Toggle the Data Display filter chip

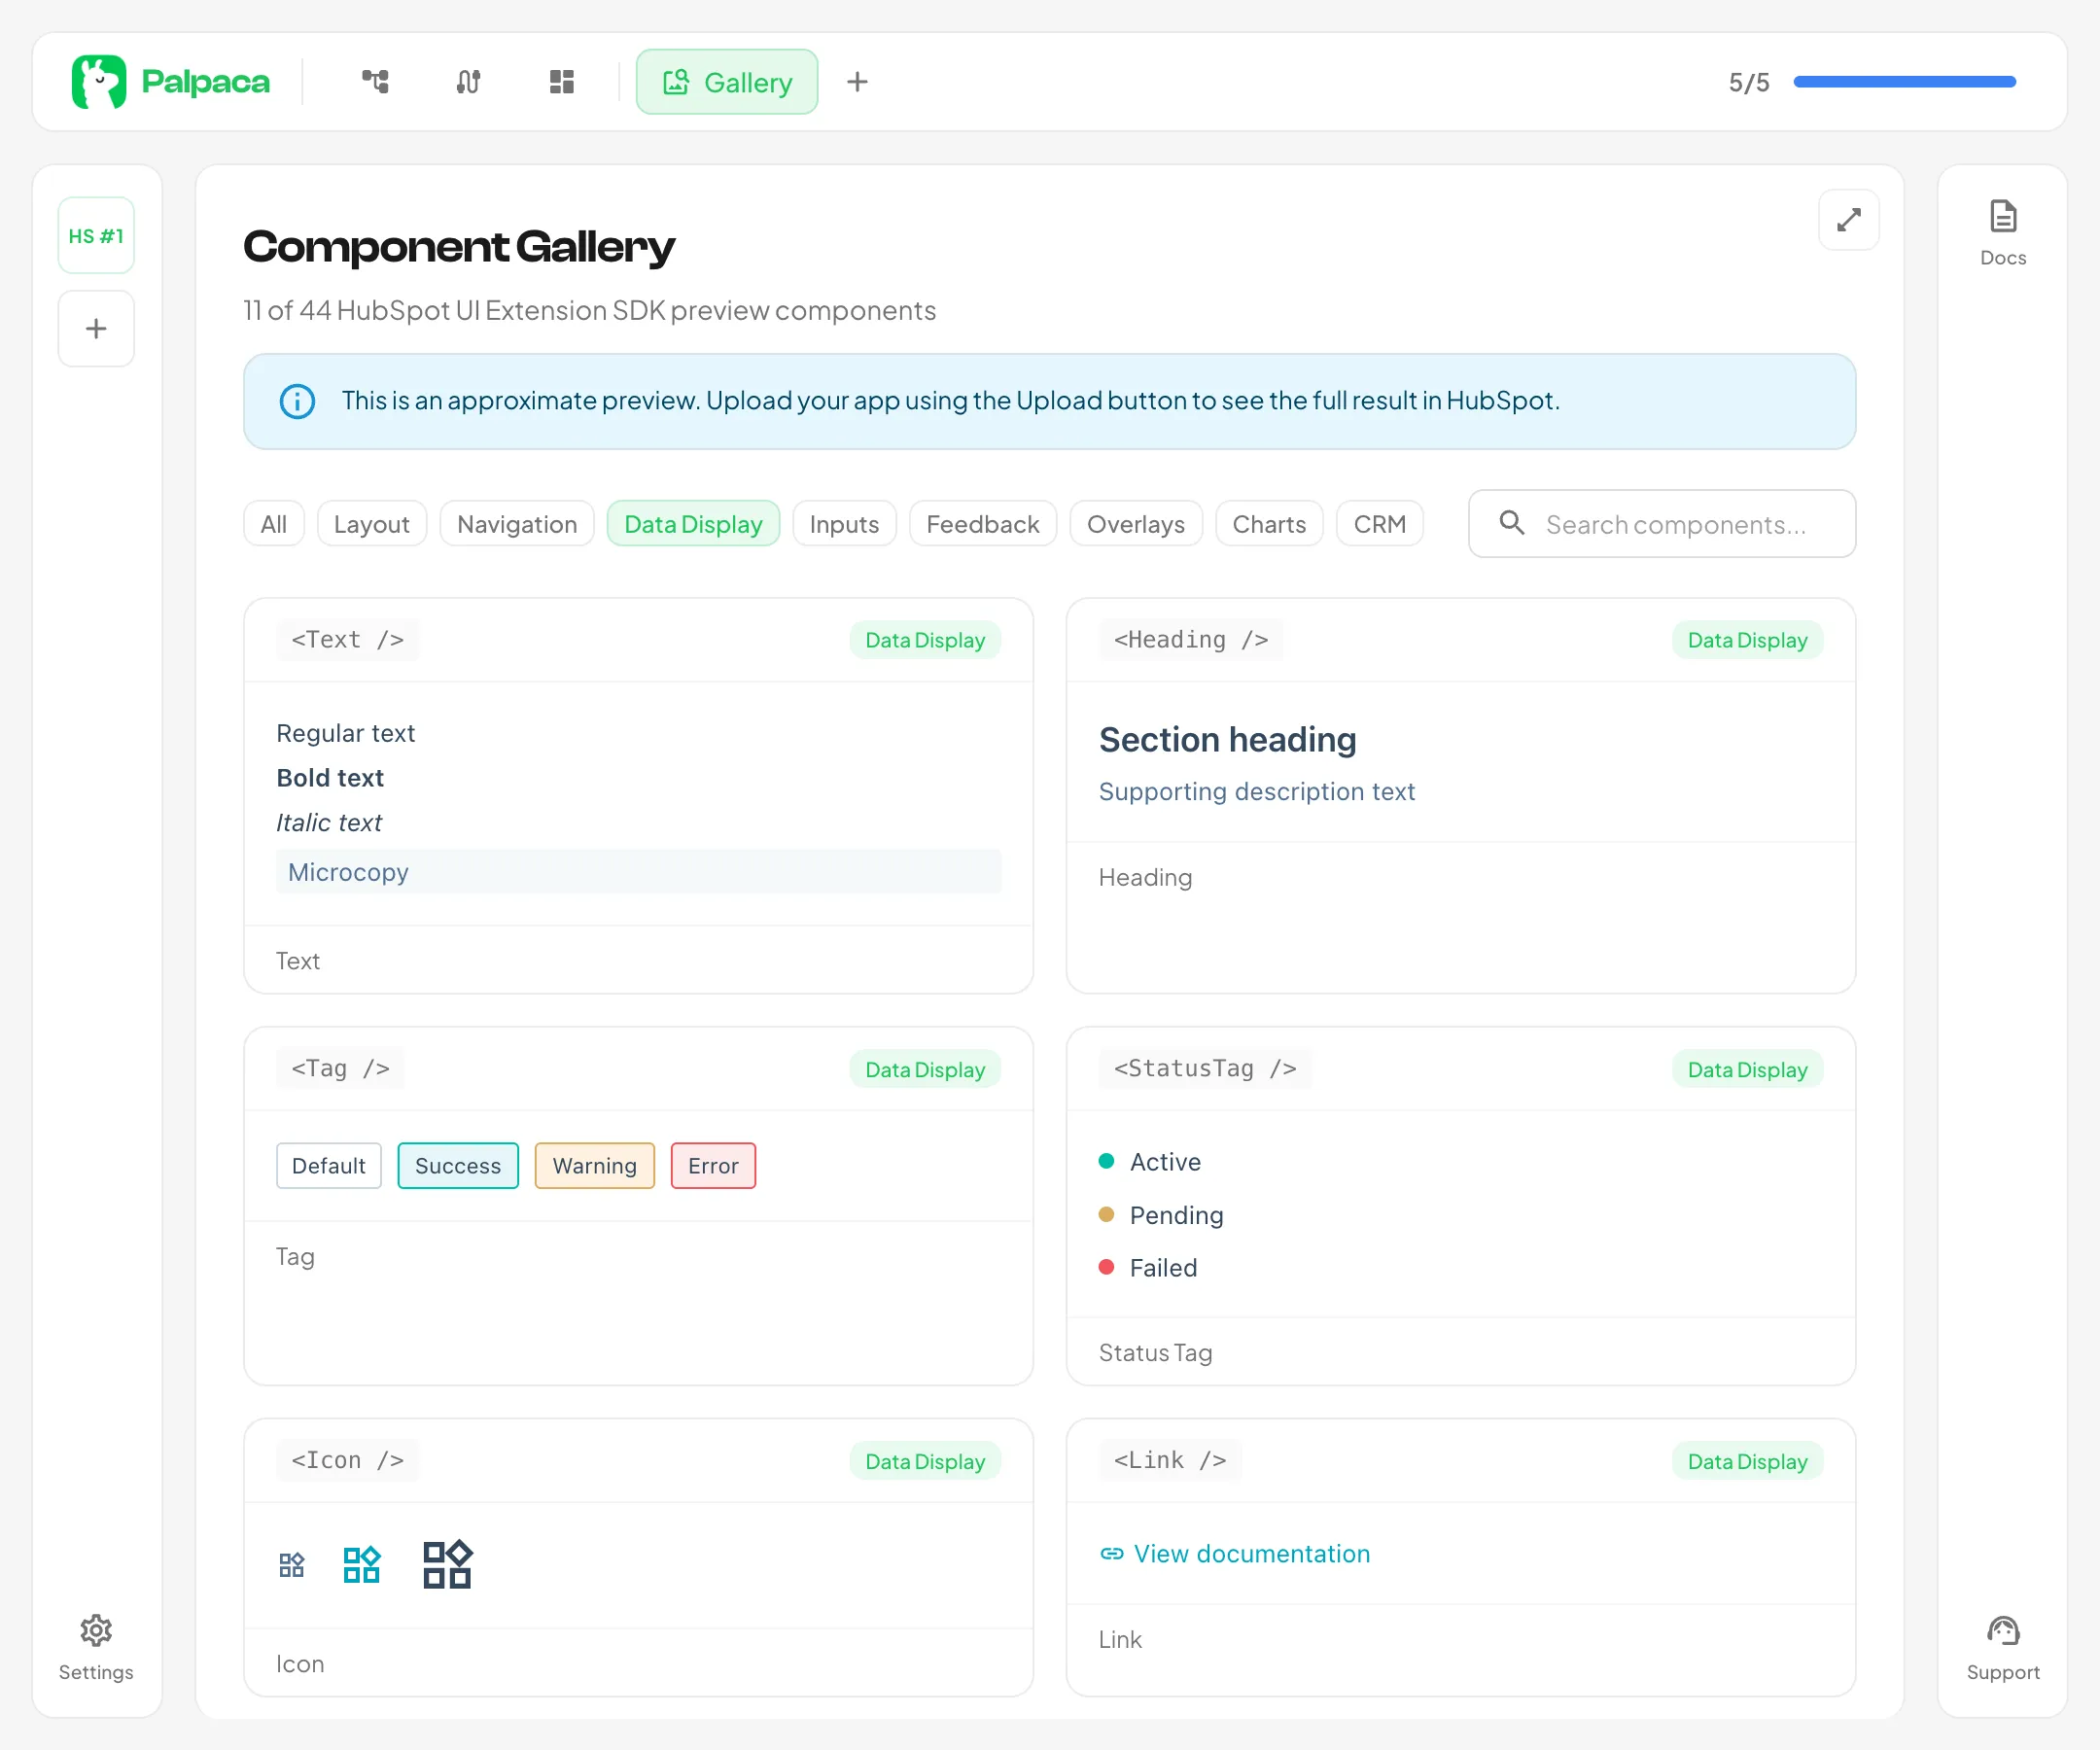(693, 524)
